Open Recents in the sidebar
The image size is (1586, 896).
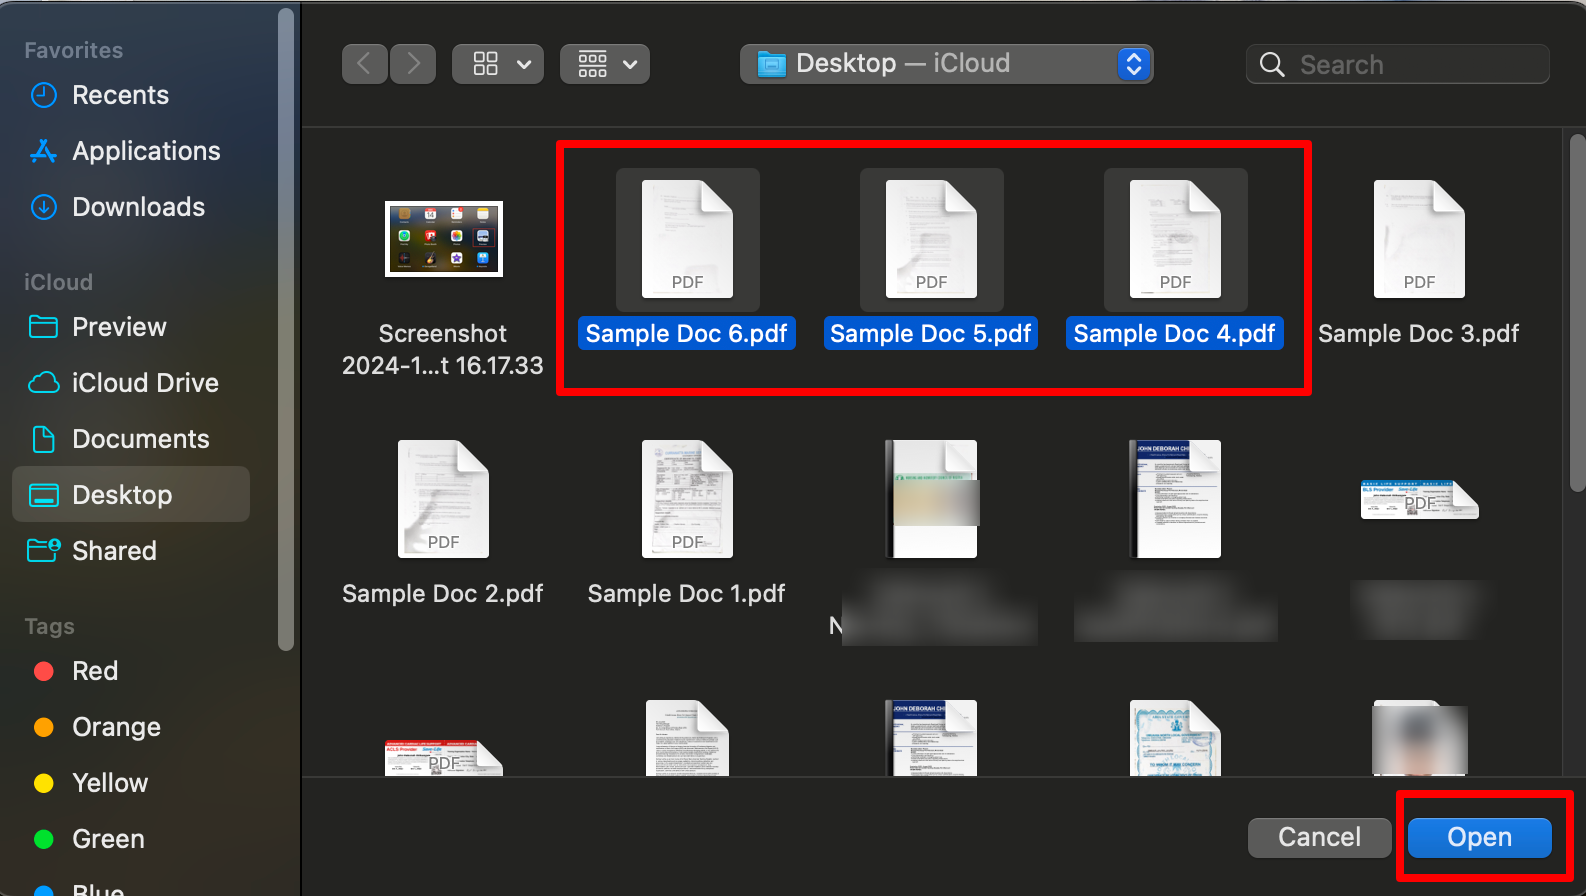(x=131, y=95)
